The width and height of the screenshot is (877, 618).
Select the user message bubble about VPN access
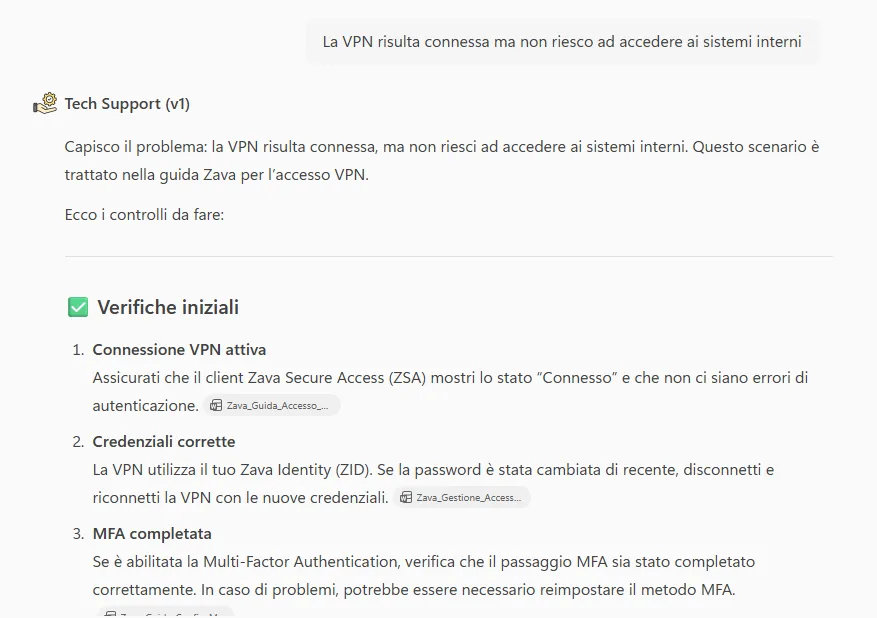click(560, 41)
